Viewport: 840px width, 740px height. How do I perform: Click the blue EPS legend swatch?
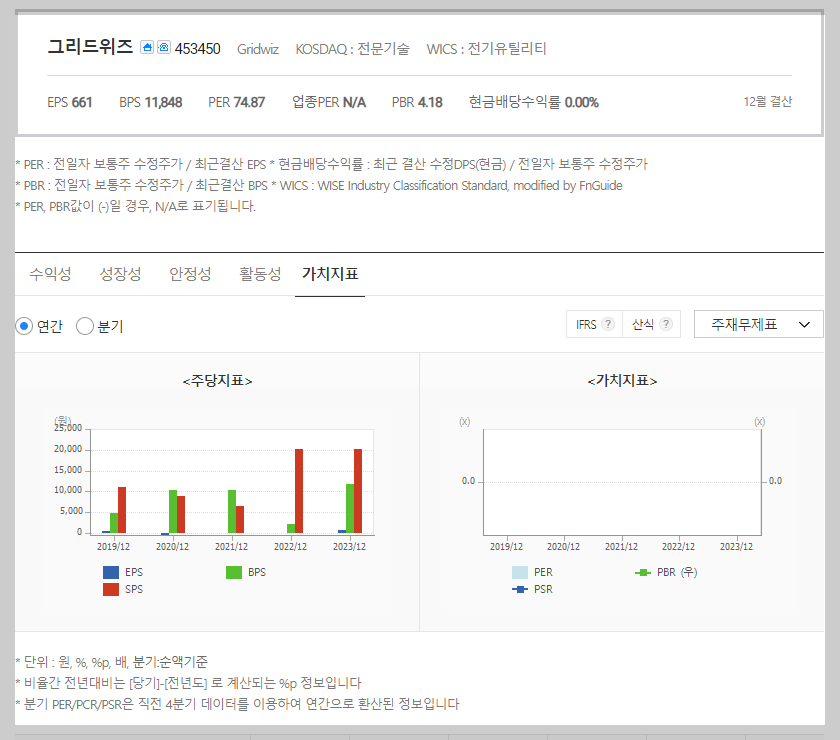coord(111,572)
